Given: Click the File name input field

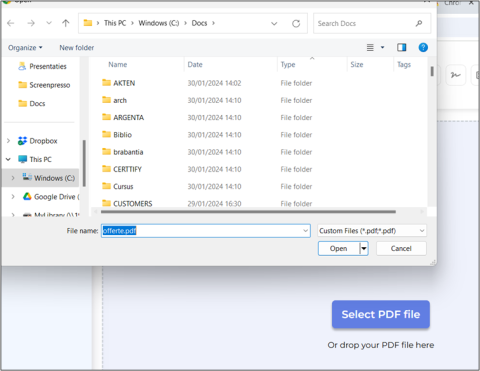Looking at the screenshot, I should pos(206,231).
